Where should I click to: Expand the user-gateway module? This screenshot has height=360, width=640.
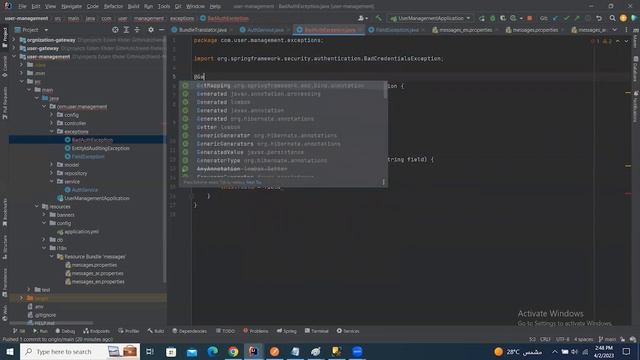point(14,48)
